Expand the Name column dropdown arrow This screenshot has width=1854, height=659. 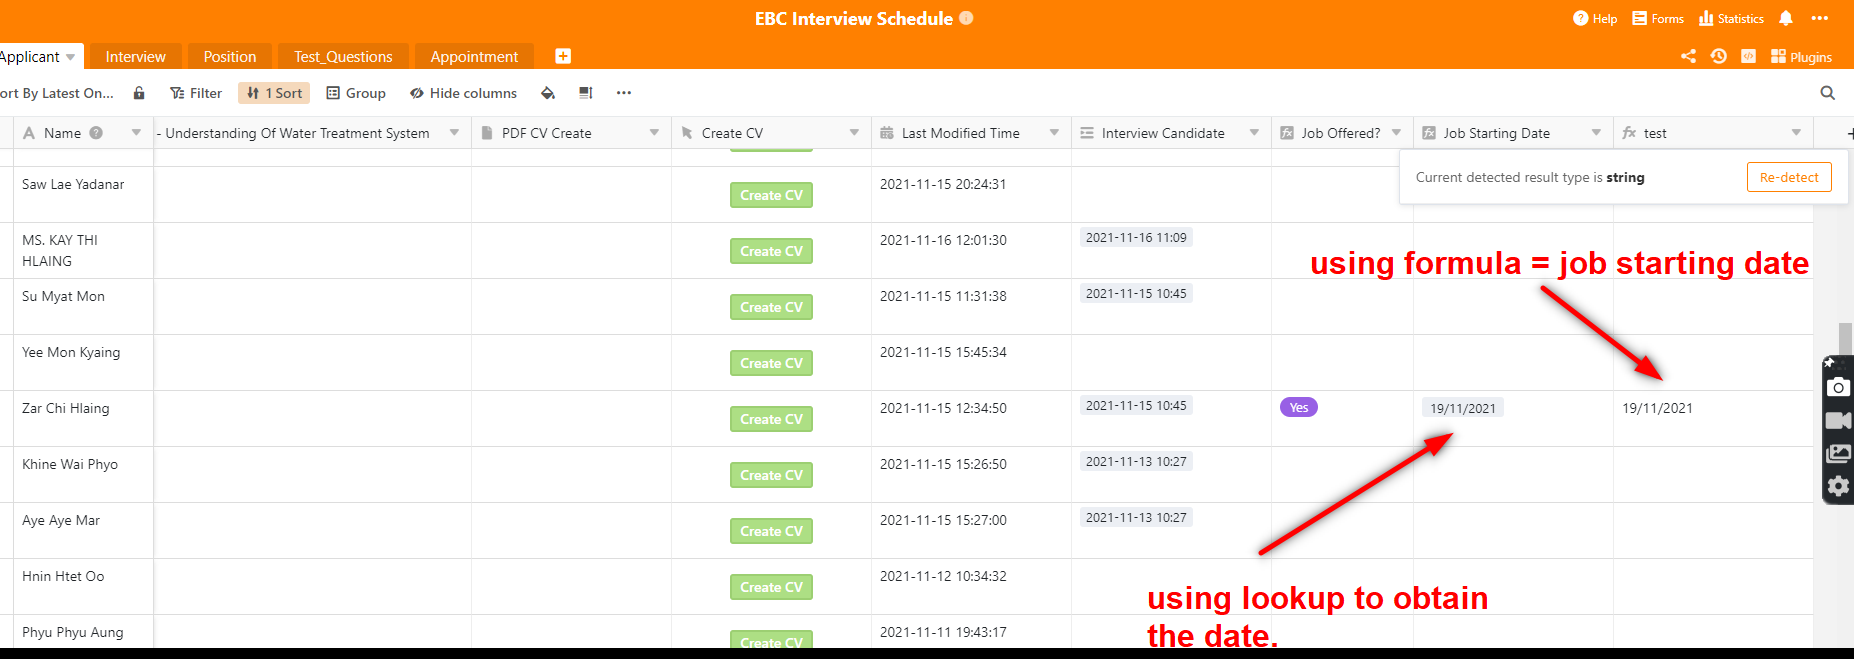tap(136, 133)
